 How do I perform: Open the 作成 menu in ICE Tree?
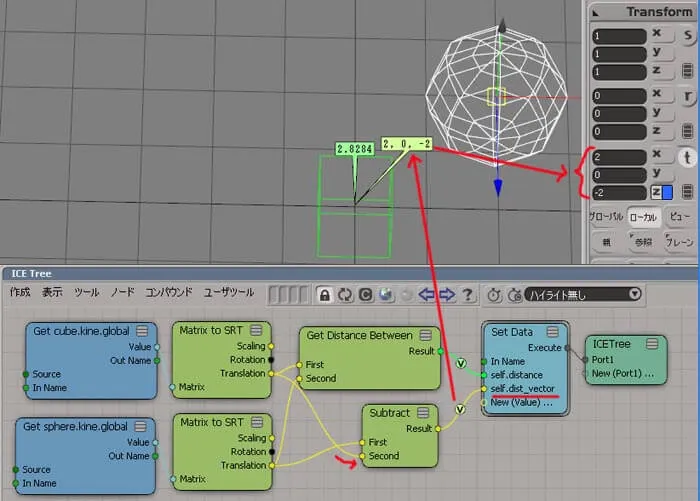20,292
